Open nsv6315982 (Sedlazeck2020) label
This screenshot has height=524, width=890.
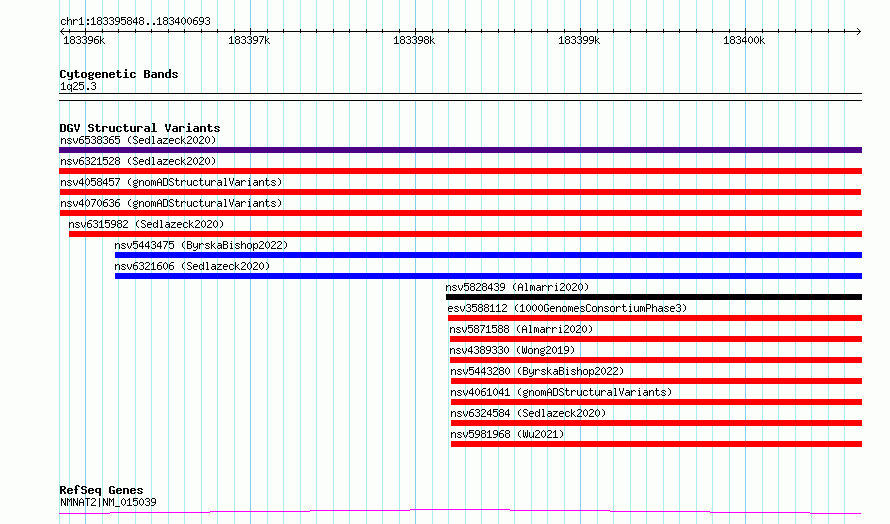[146, 224]
